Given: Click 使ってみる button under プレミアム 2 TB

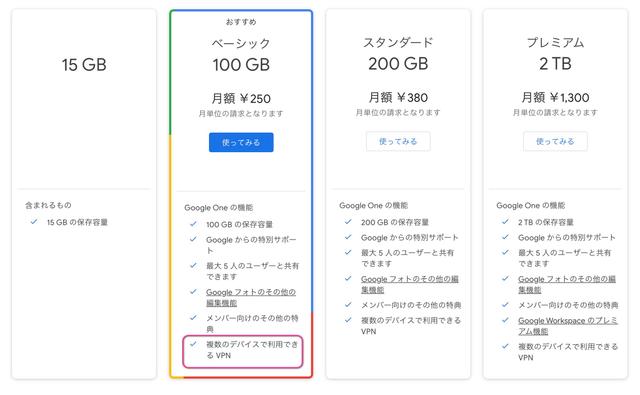Looking at the screenshot, I should [555, 141].
